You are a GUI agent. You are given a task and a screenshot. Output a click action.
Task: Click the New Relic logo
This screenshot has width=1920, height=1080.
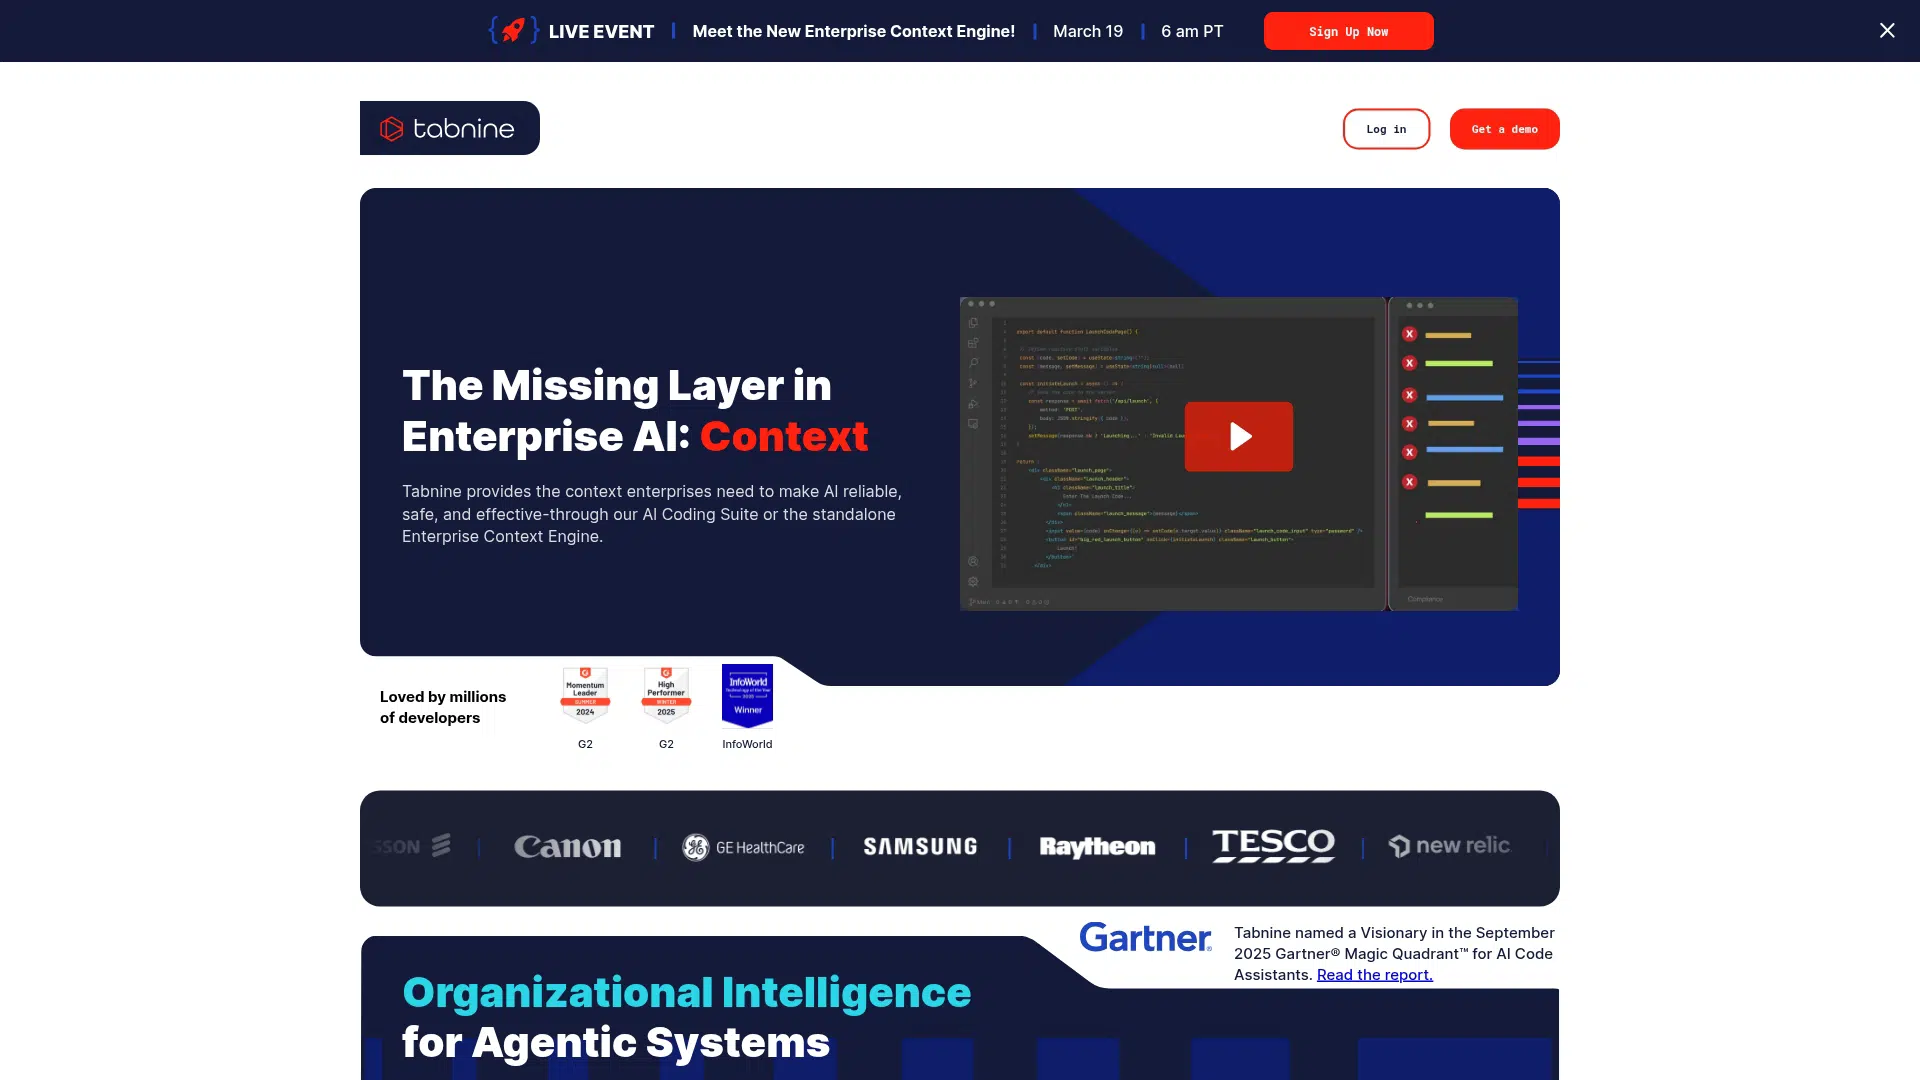tap(1449, 846)
